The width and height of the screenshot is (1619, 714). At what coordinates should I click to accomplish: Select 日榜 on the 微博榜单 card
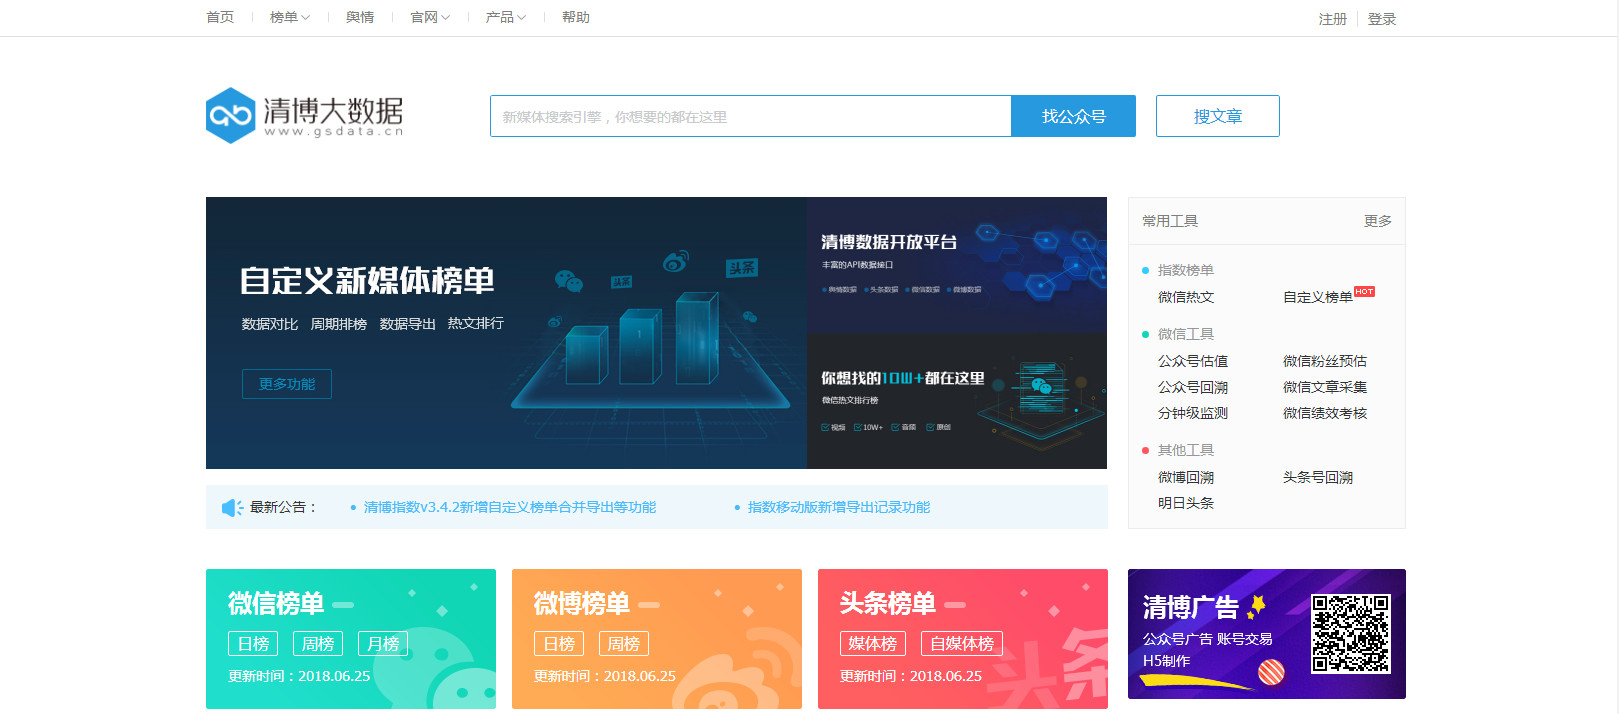559,644
